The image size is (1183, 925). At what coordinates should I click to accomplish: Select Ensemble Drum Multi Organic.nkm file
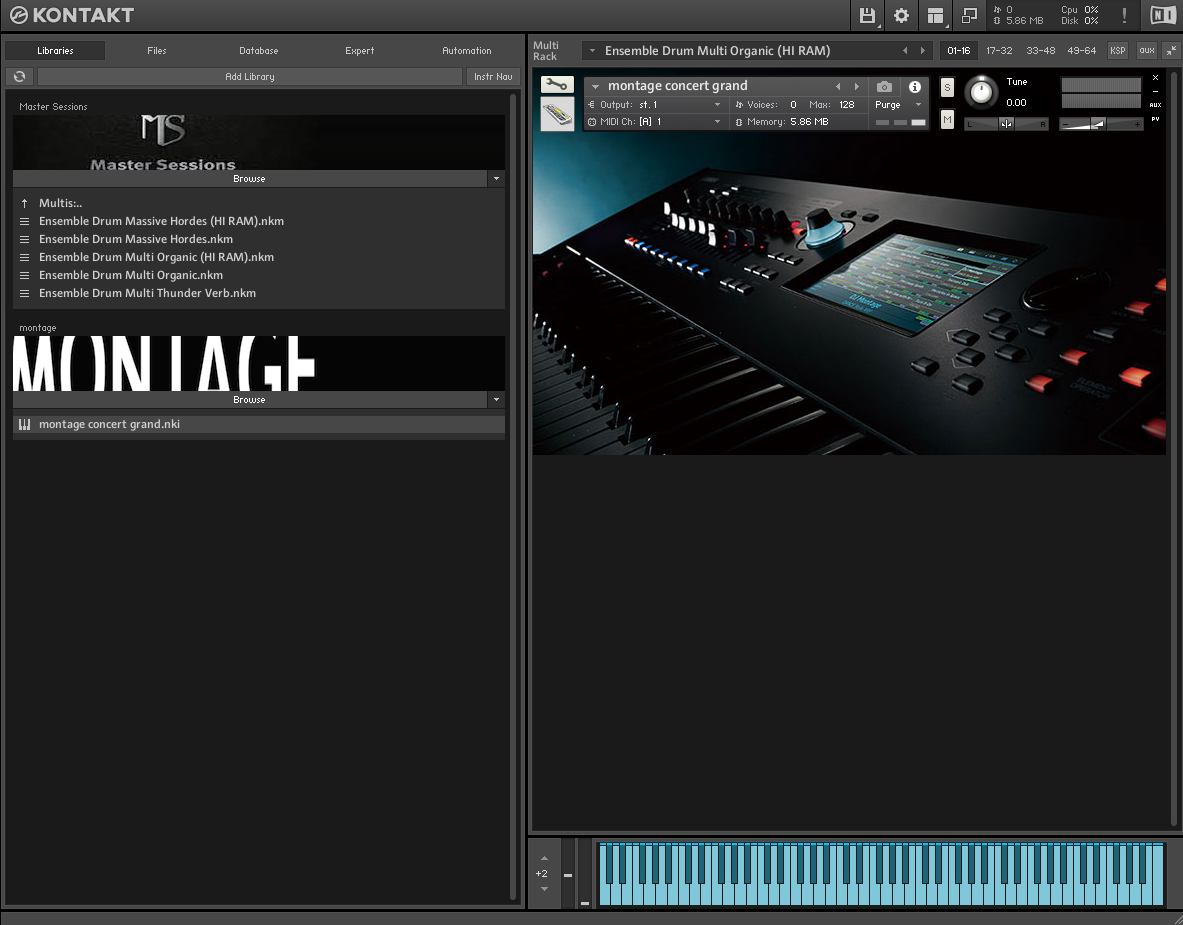(259, 275)
